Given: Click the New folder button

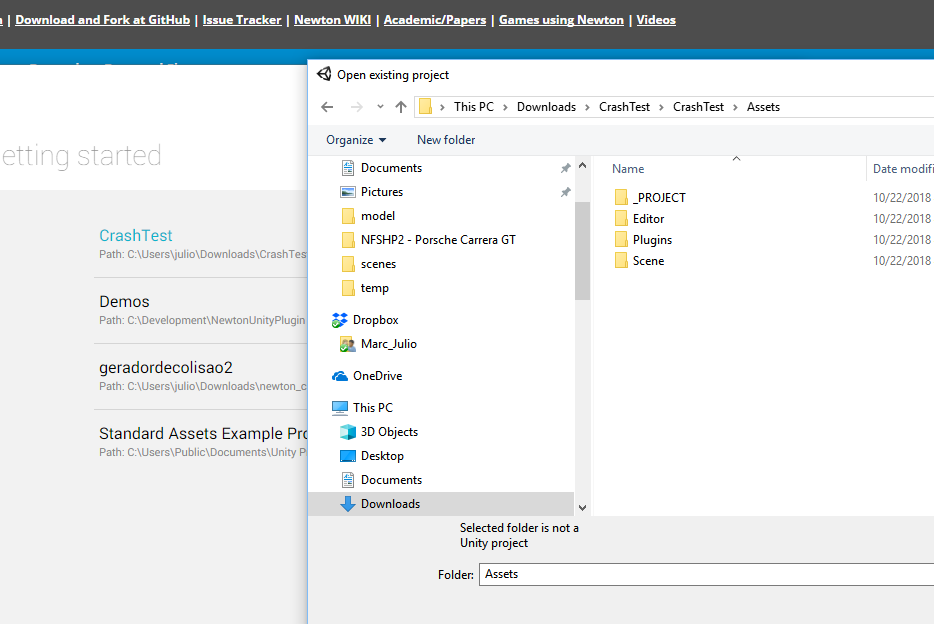Looking at the screenshot, I should point(446,140).
